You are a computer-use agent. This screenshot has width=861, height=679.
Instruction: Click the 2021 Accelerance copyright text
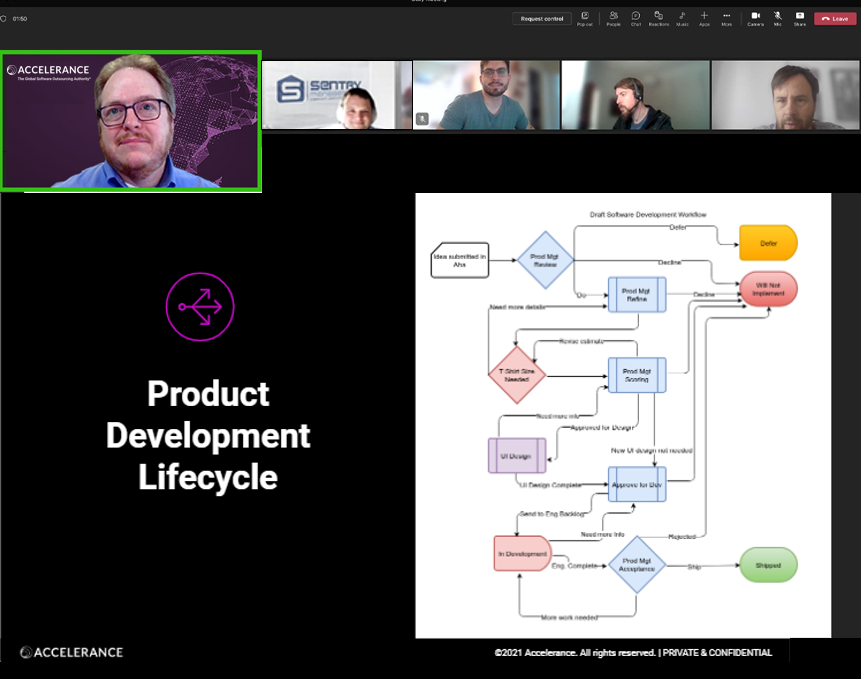tap(633, 653)
